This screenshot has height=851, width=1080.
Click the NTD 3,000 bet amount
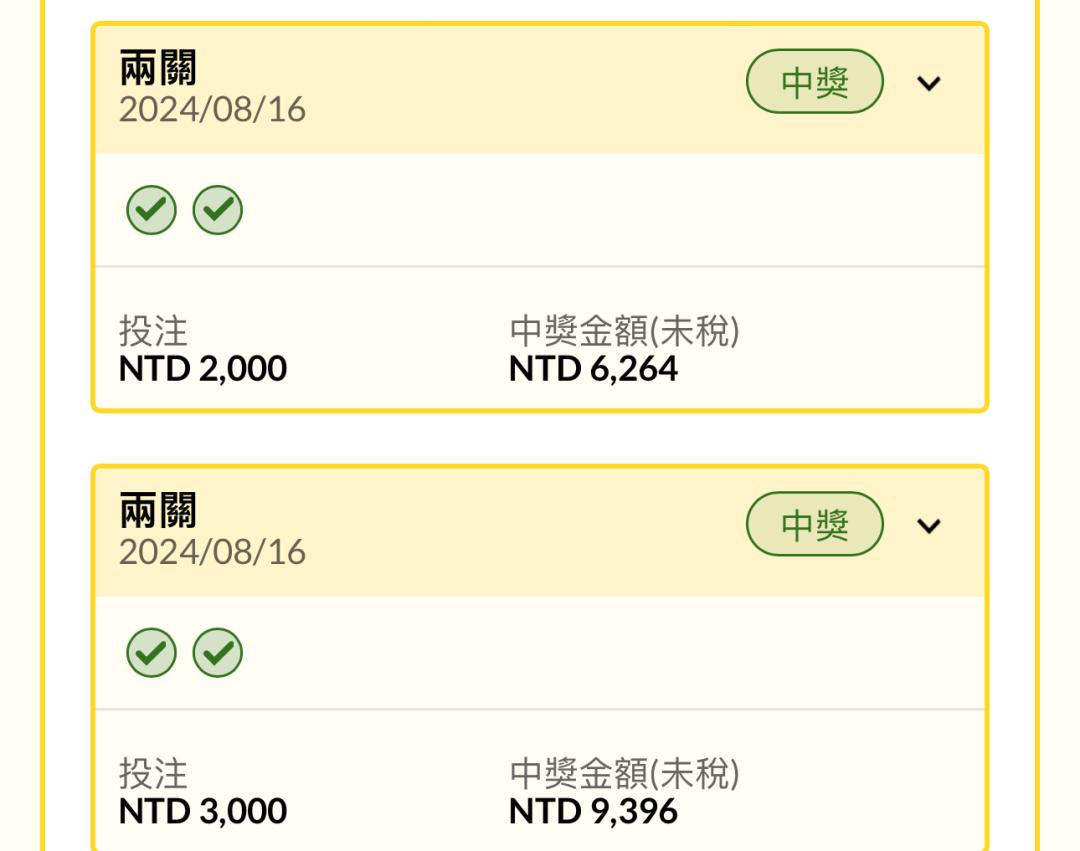pos(202,812)
